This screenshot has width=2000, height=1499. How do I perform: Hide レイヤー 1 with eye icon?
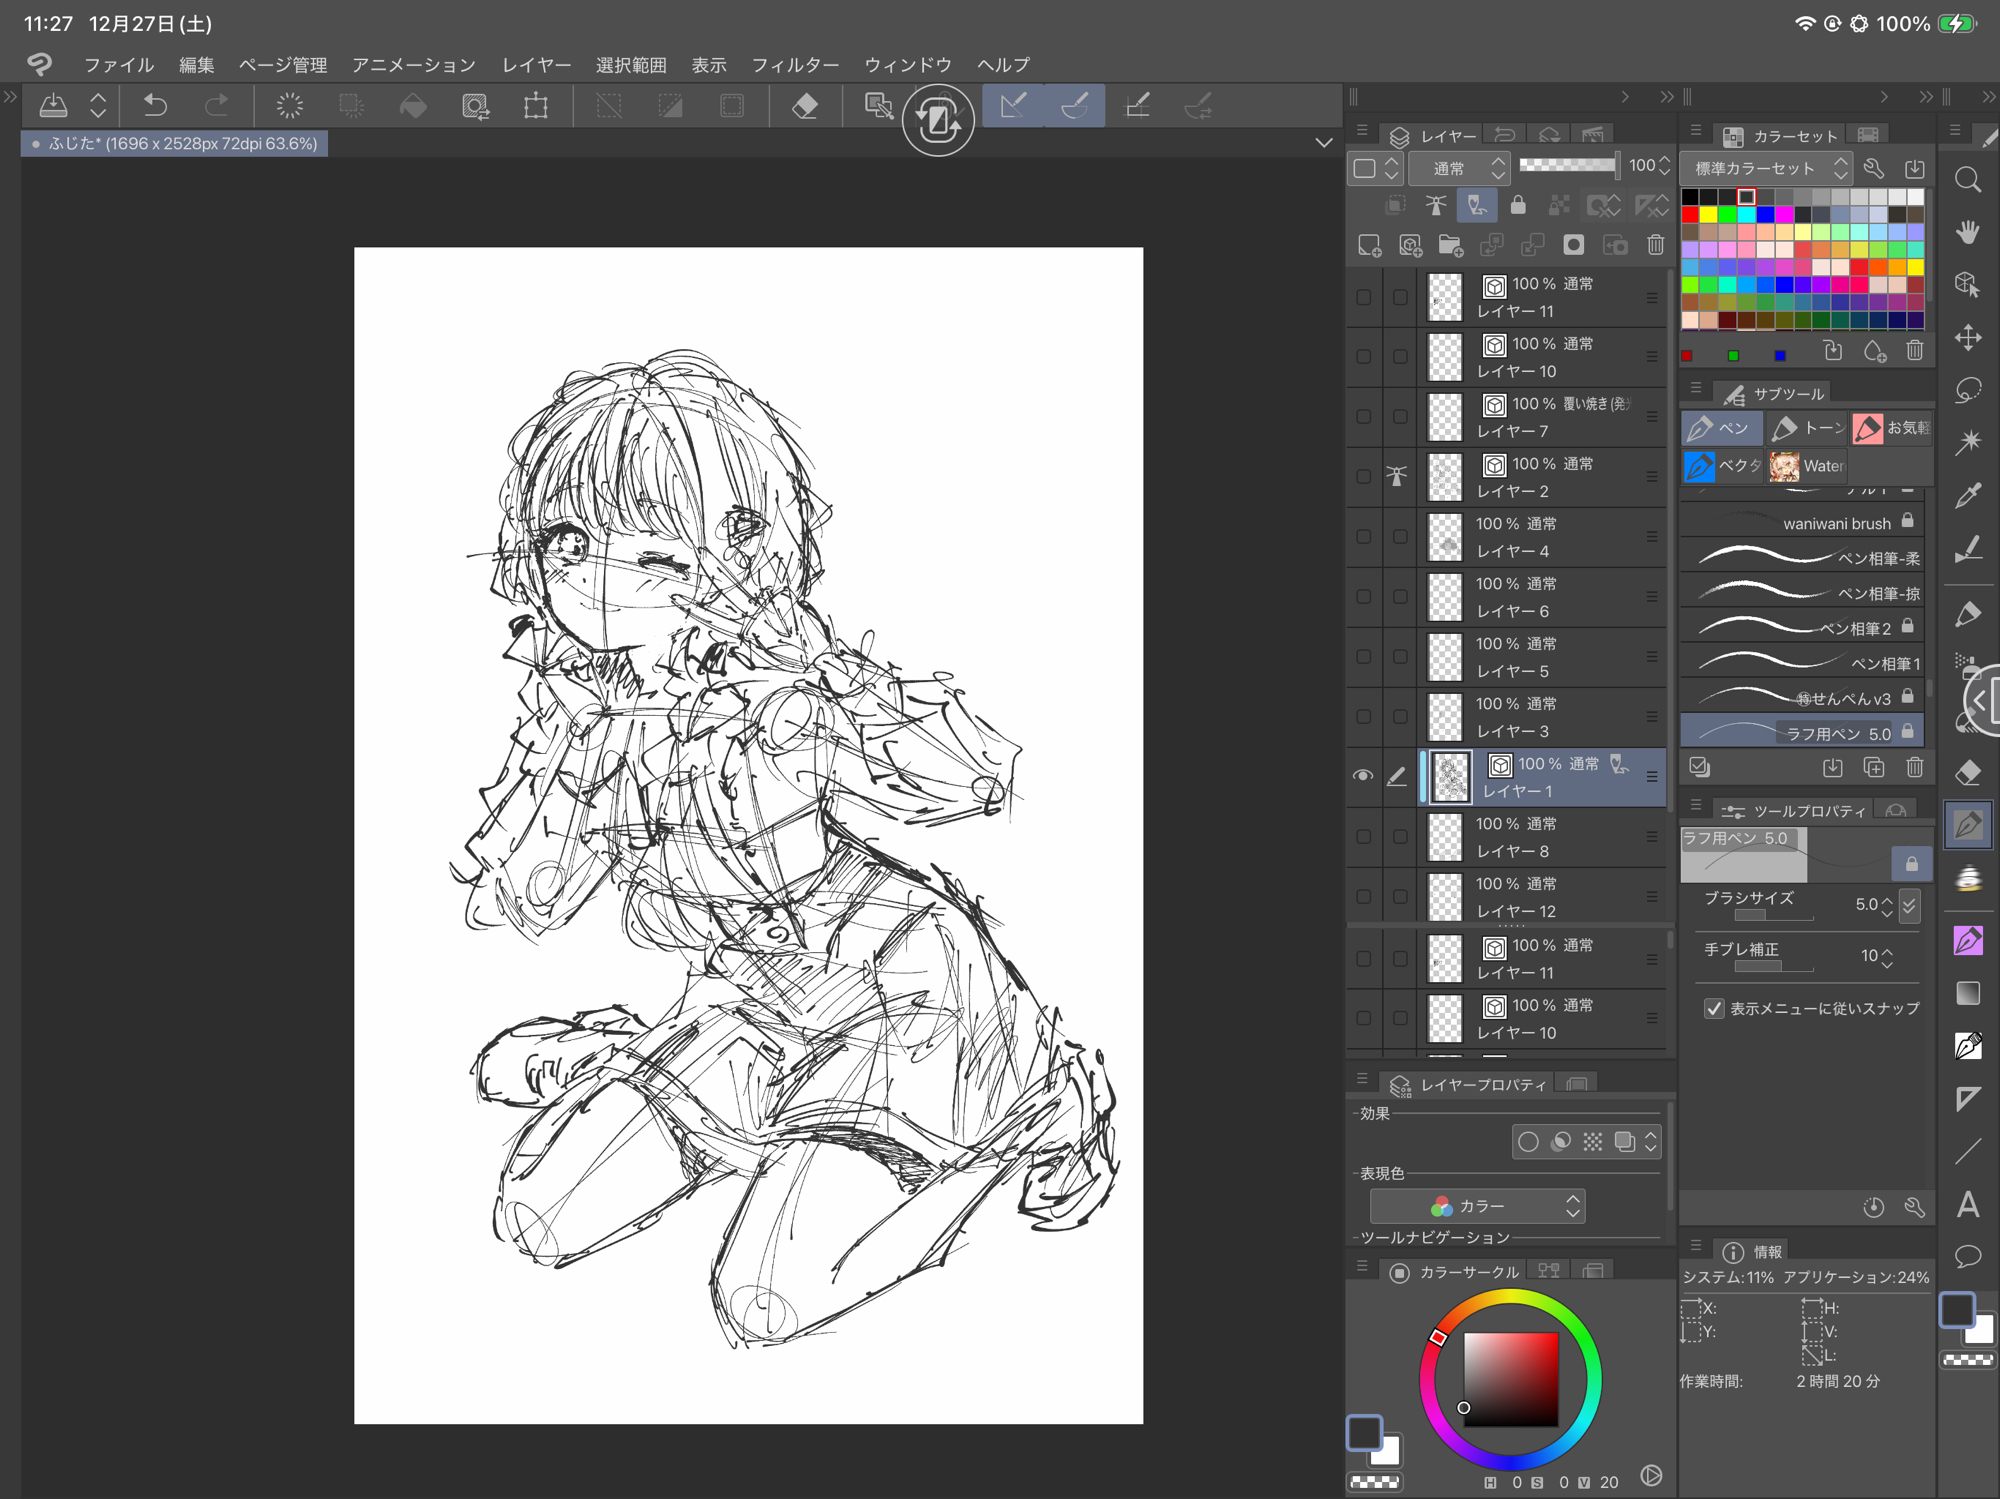point(1363,776)
